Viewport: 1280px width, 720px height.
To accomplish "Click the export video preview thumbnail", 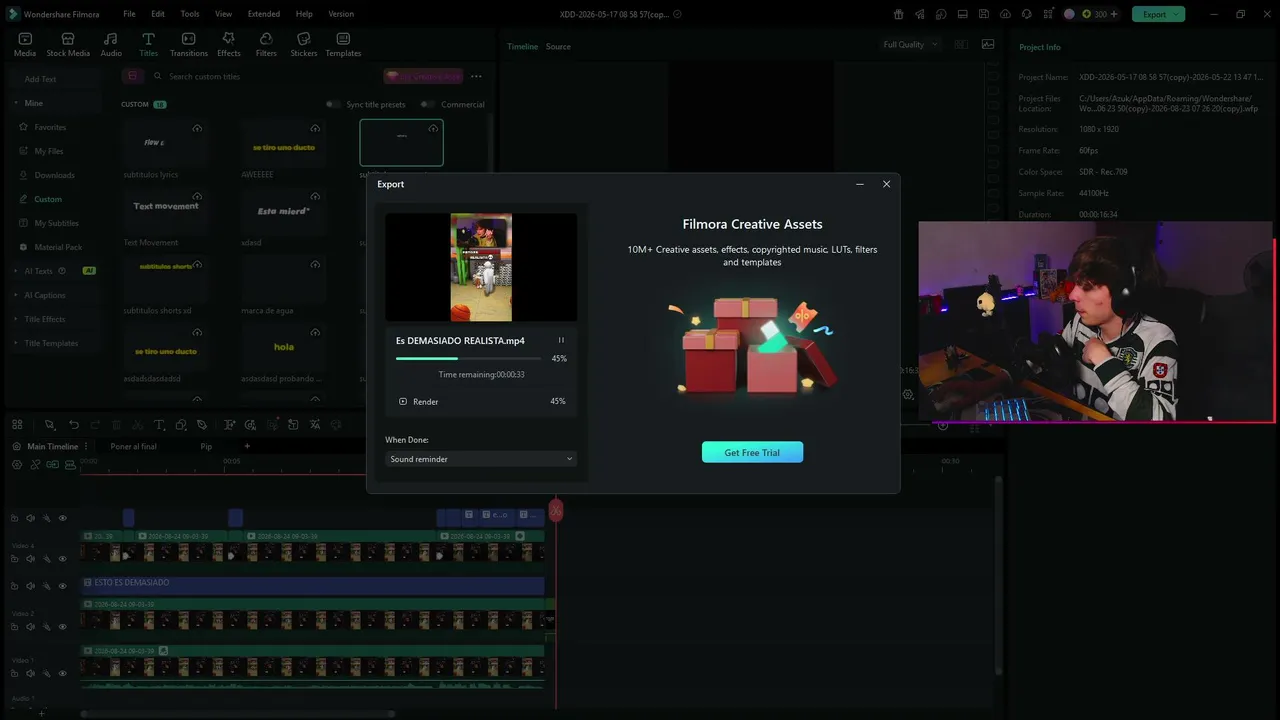I will click(481, 267).
